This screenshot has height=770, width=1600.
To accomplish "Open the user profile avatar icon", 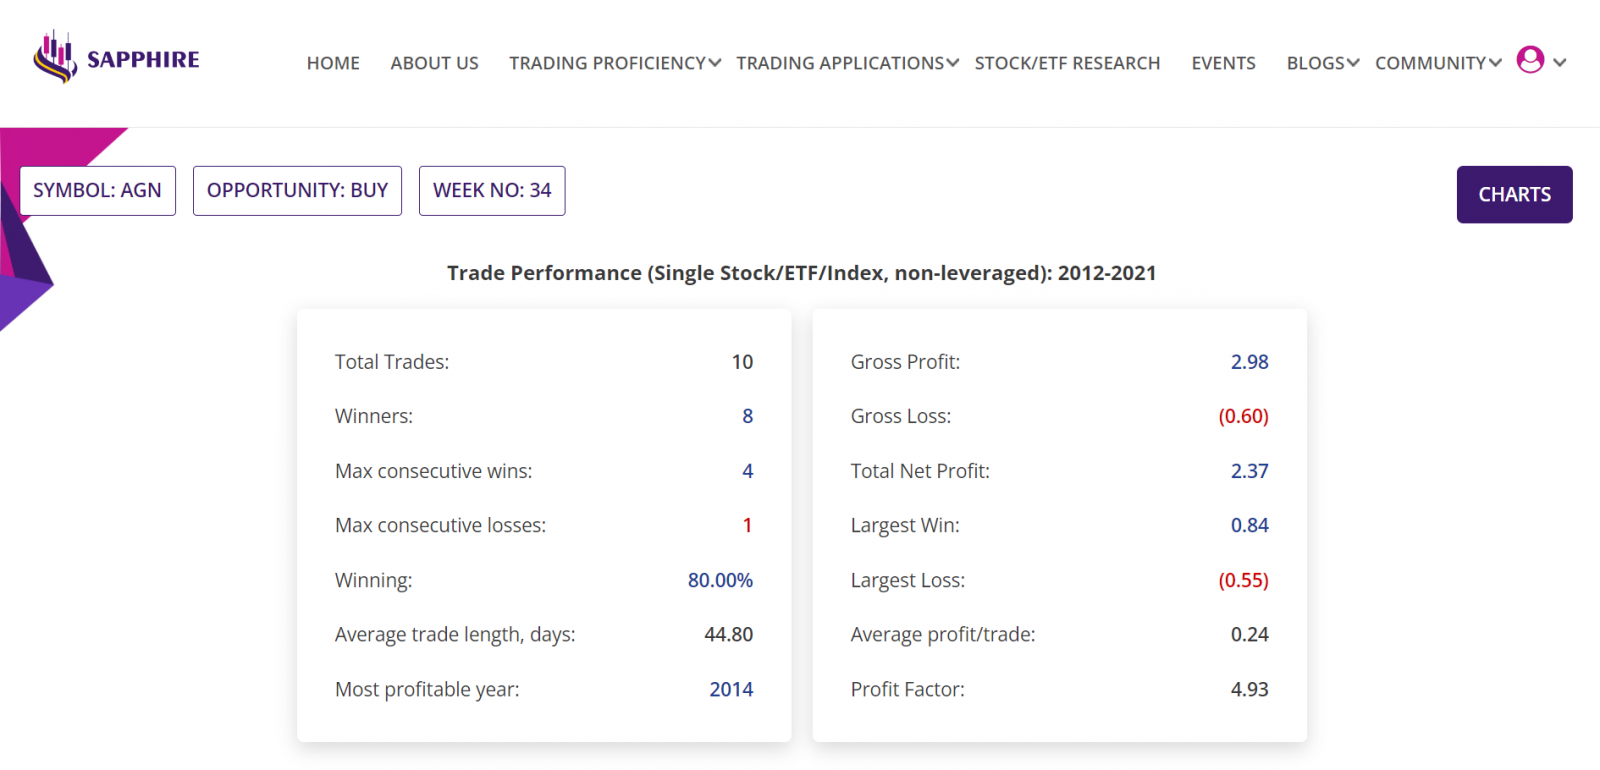I will pyautogui.click(x=1530, y=60).
